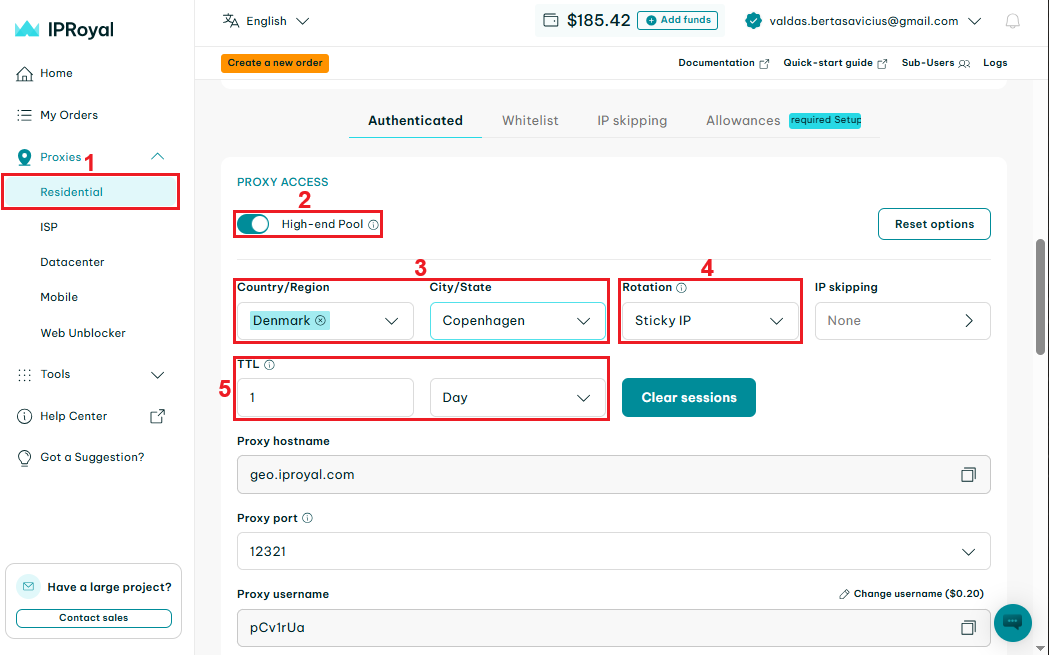Click the Proxy username field
1049x655 pixels.
[x=613, y=628]
